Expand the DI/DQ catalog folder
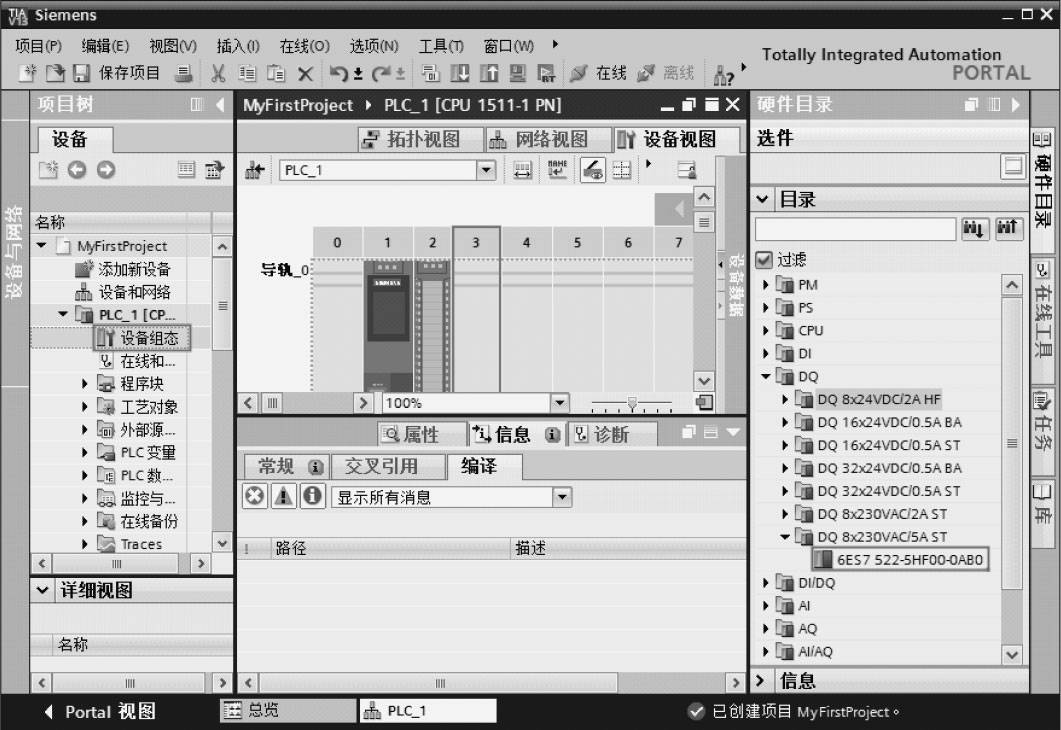Screen dimensions: 1061x730 coord(766,583)
